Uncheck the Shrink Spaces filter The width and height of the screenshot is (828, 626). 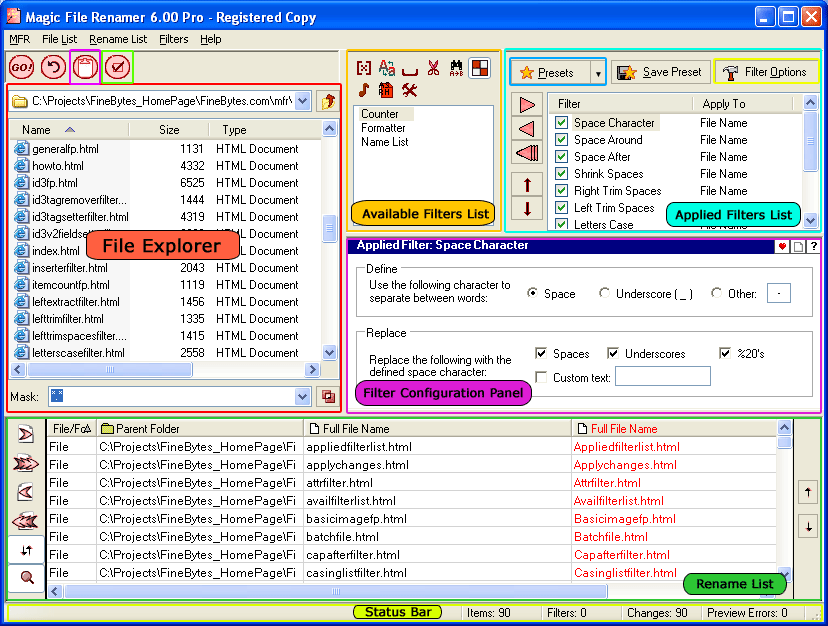click(x=561, y=173)
